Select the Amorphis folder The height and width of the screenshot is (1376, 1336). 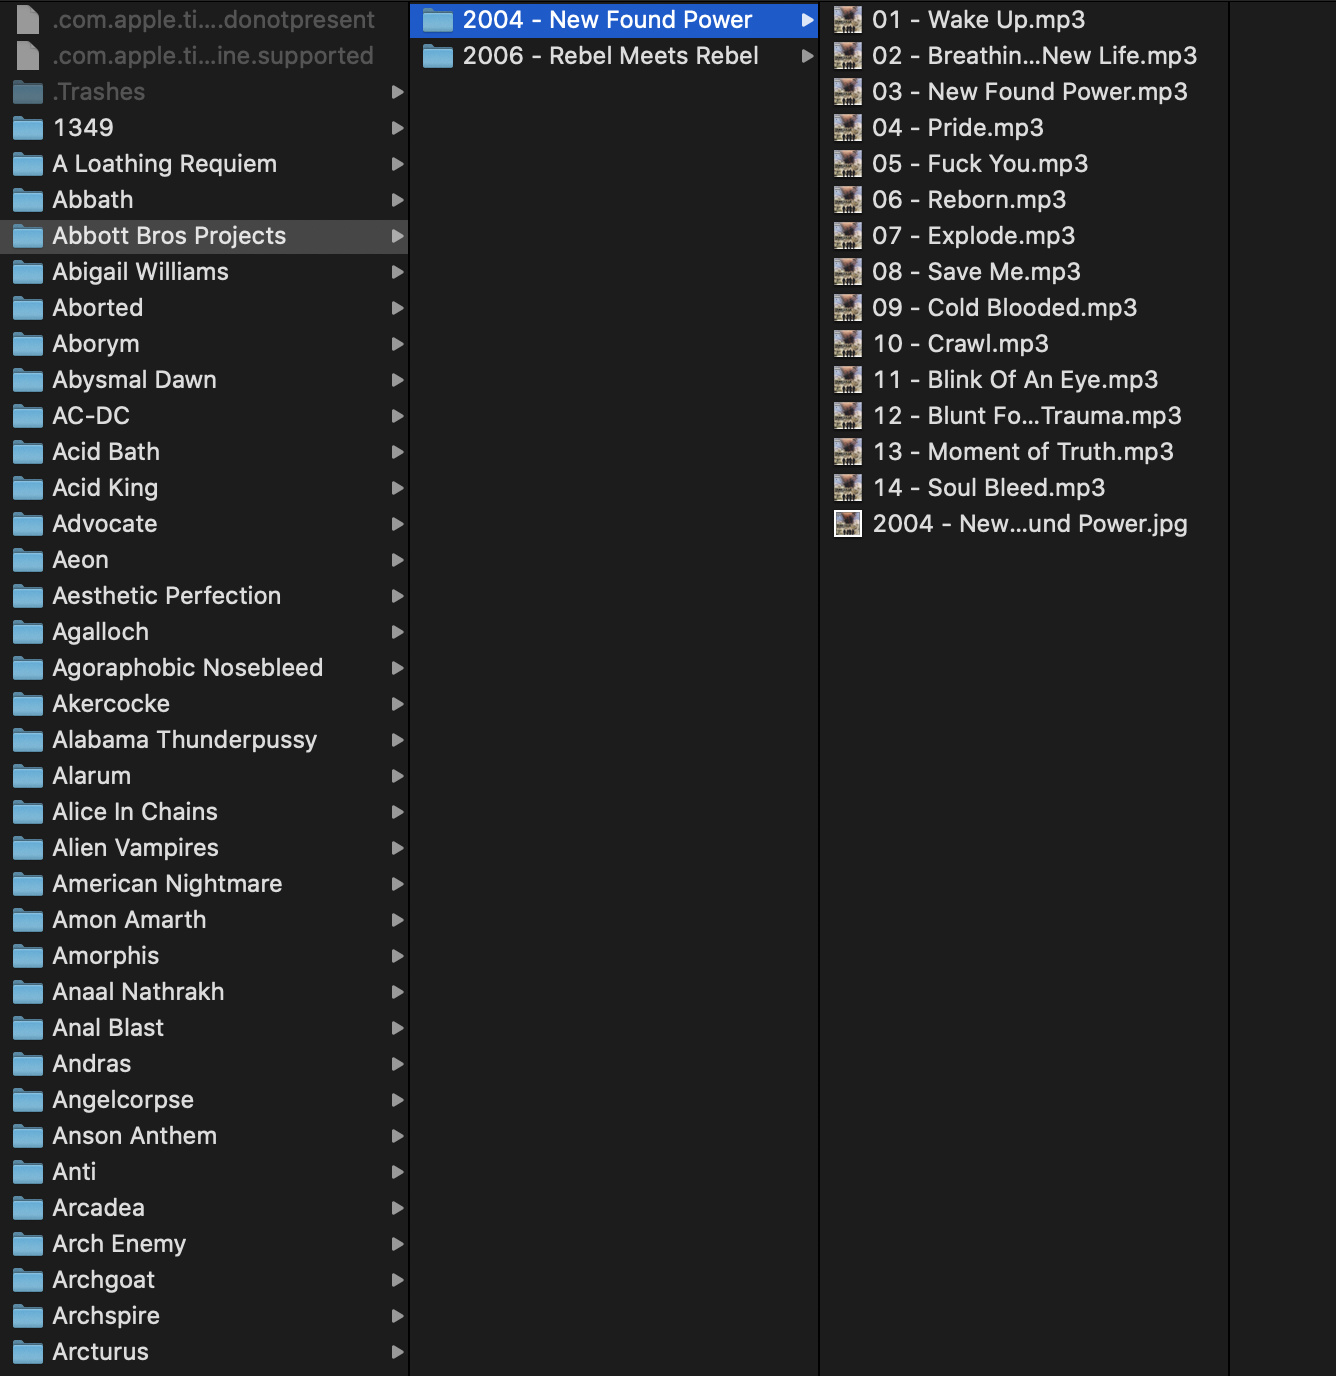[x=204, y=956]
